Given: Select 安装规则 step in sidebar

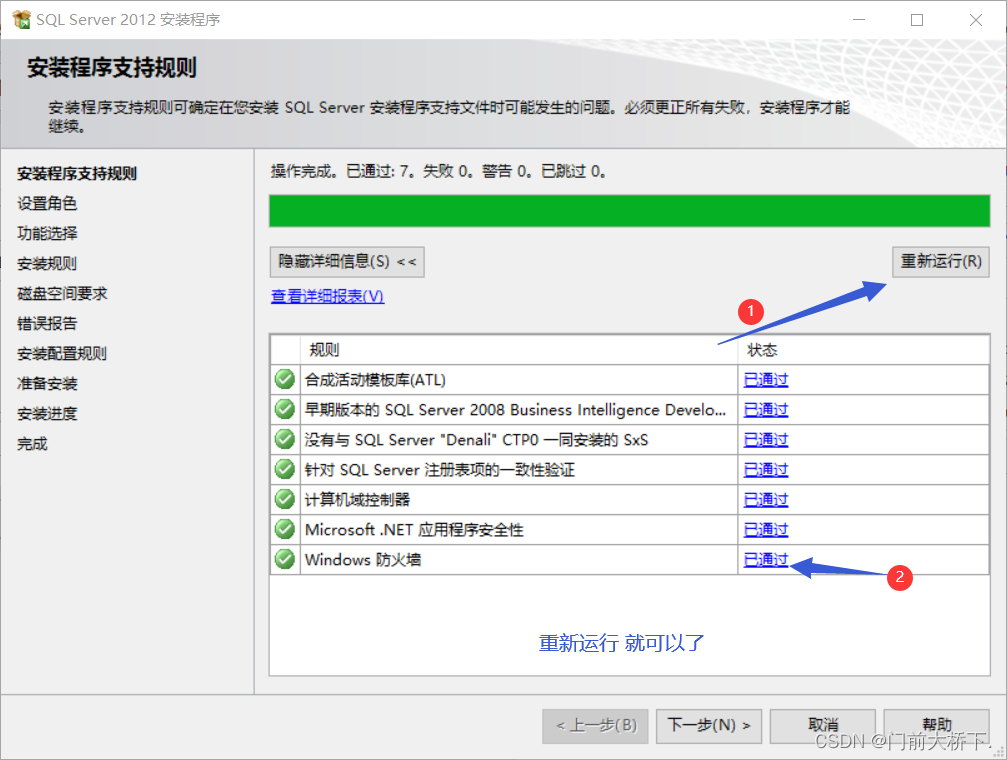Looking at the screenshot, I should pos(47,263).
